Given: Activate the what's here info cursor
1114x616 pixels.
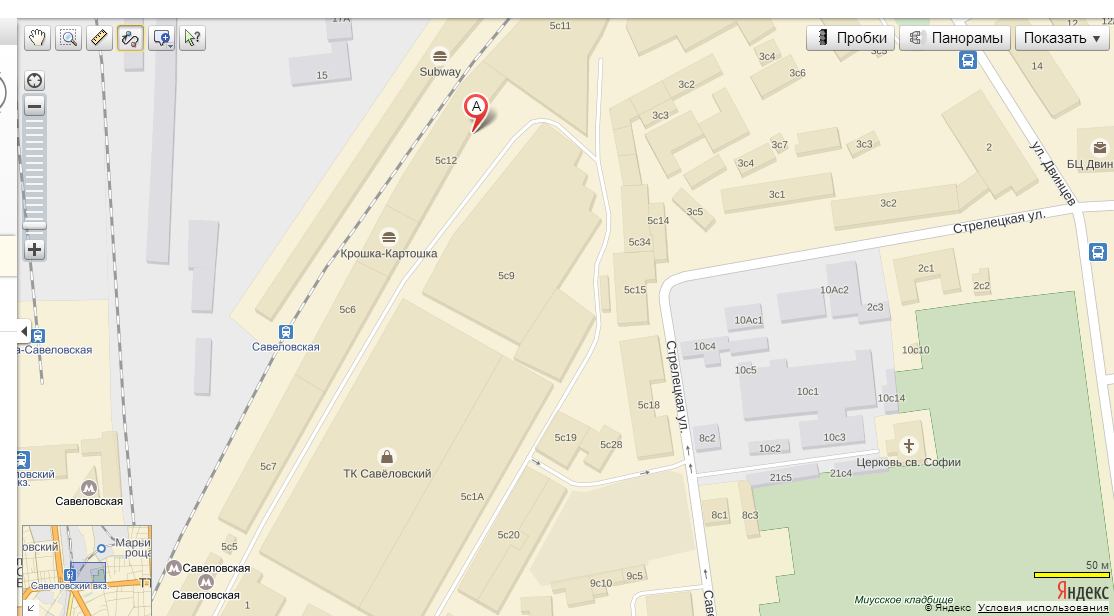Looking at the screenshot, I should pyautogui.click(x=193, y=38).
